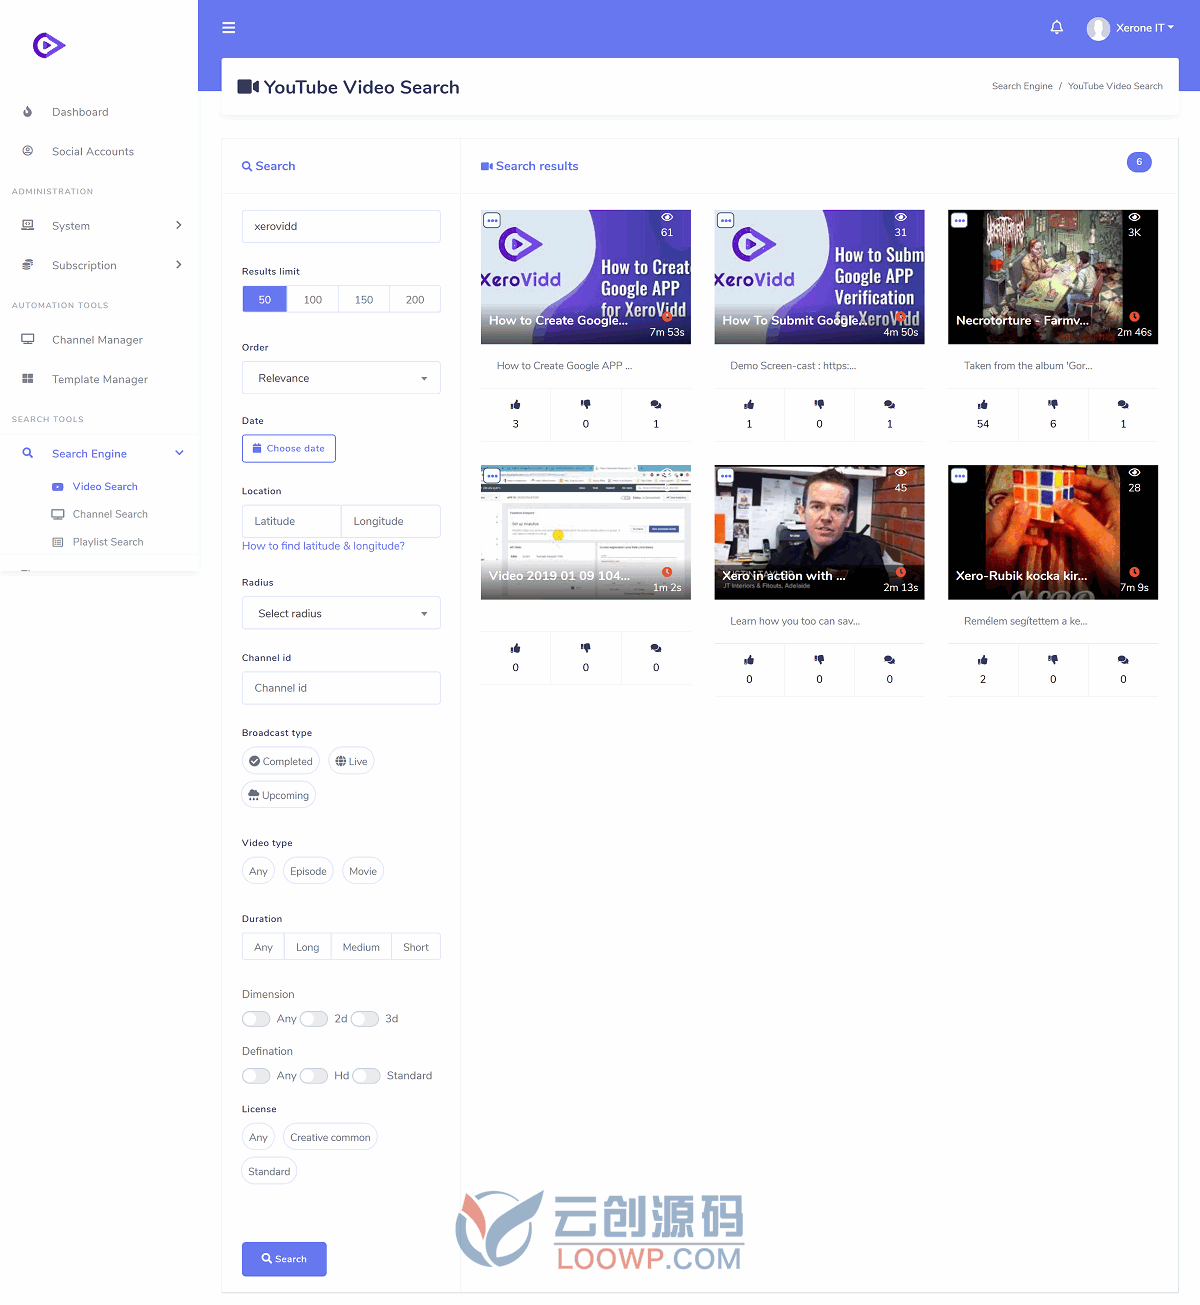1200x1305 pixels.
Task: Click Search Engine breadcrumb link
Action: [1022, 86]
